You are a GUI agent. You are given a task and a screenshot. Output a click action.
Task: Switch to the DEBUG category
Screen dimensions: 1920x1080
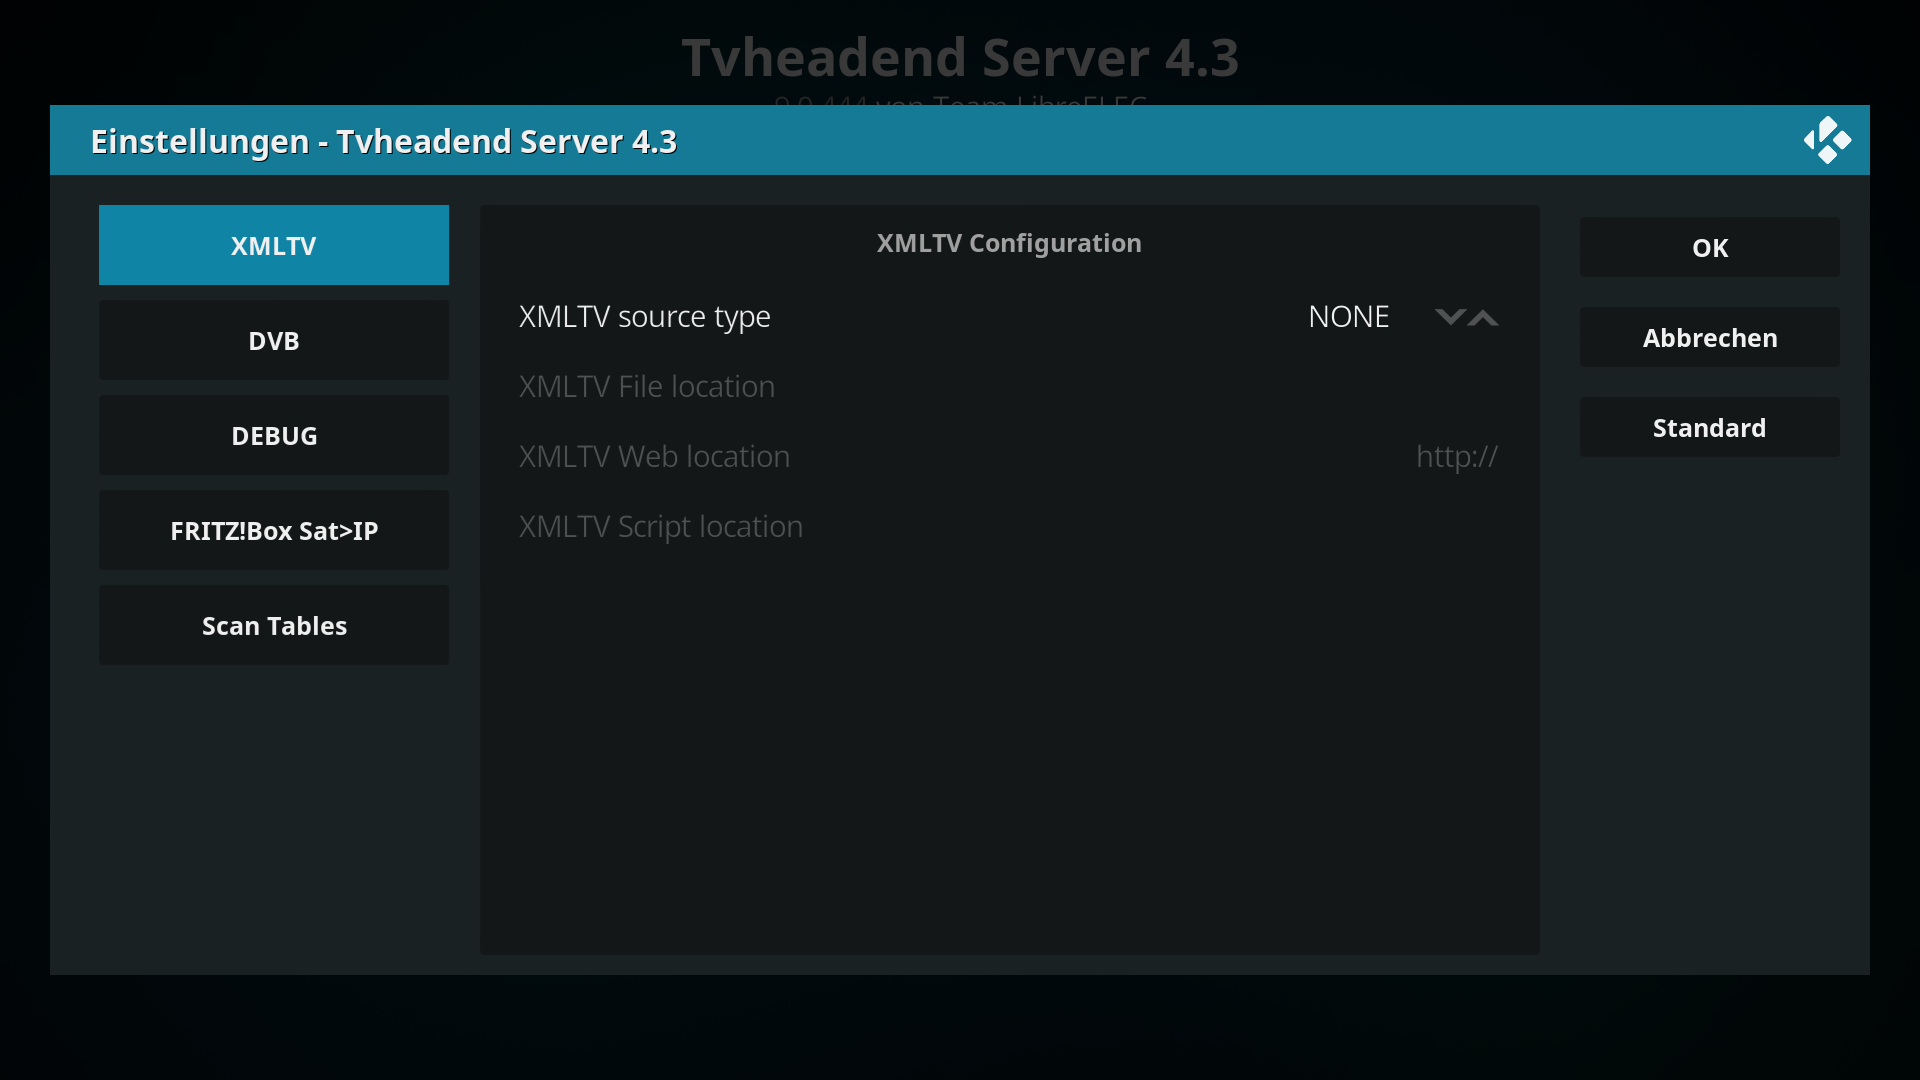point(274,435)
